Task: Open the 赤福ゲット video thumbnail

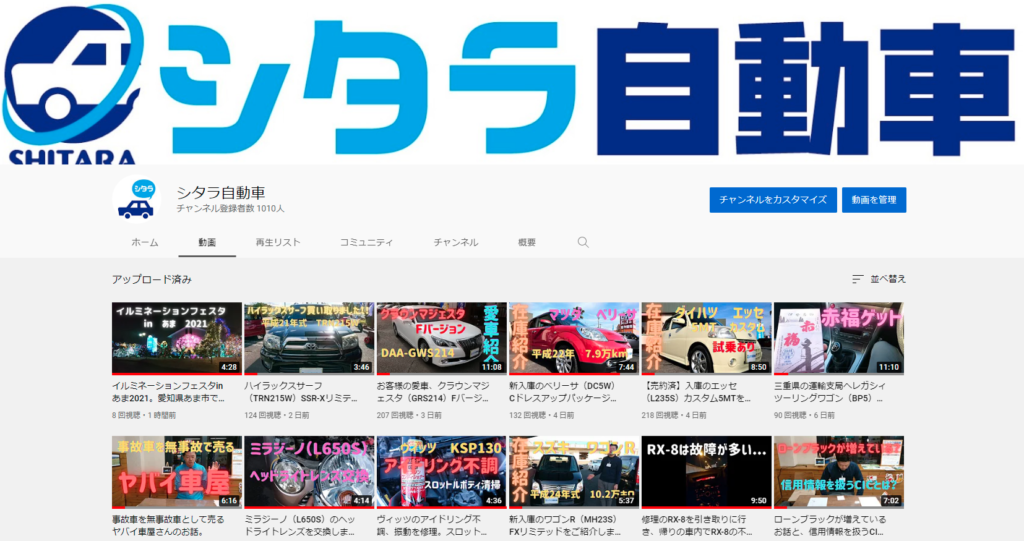Action: [x=839, y=338]
